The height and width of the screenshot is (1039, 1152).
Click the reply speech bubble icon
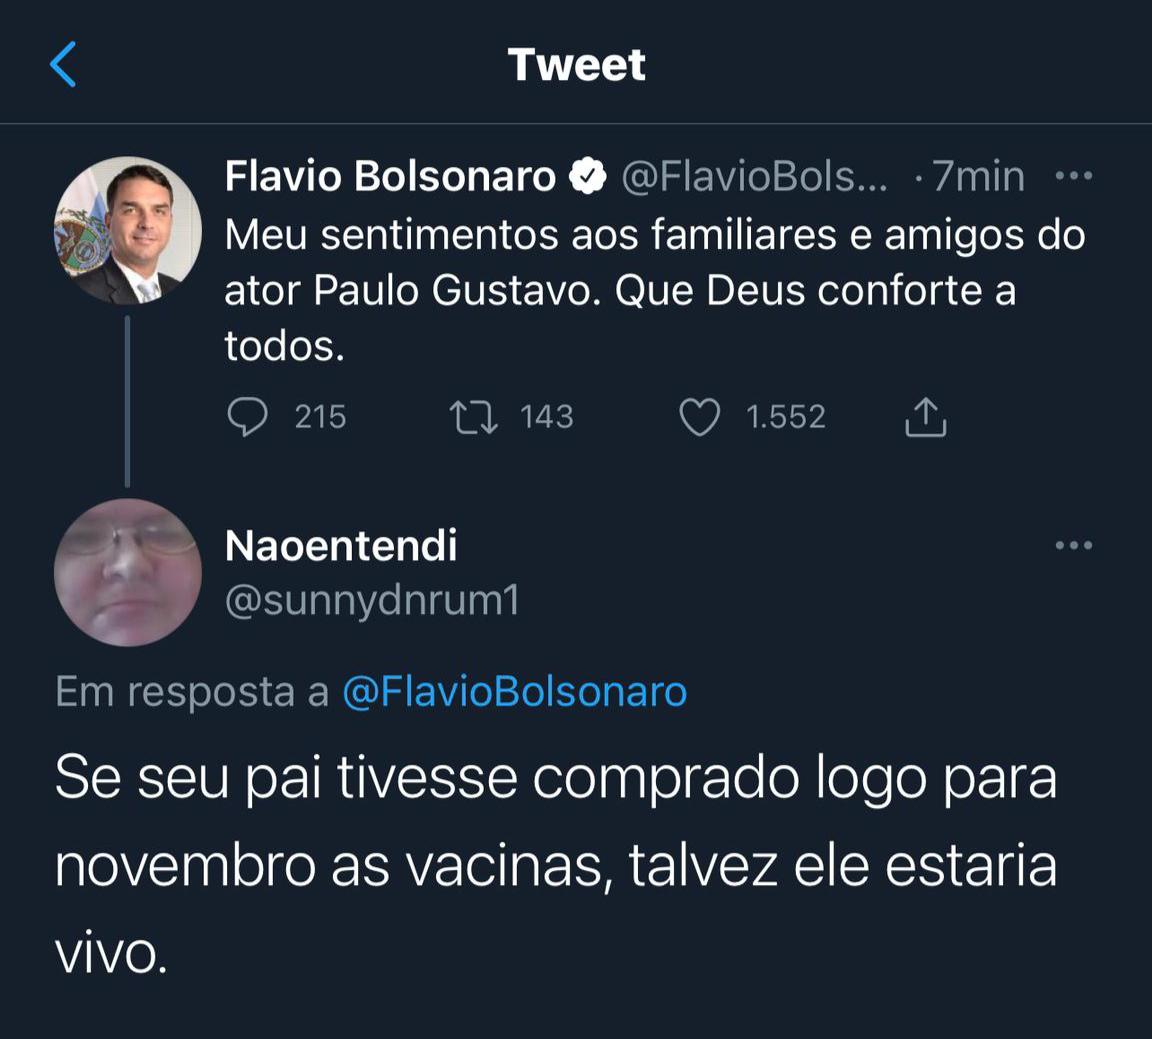point(247,417)
